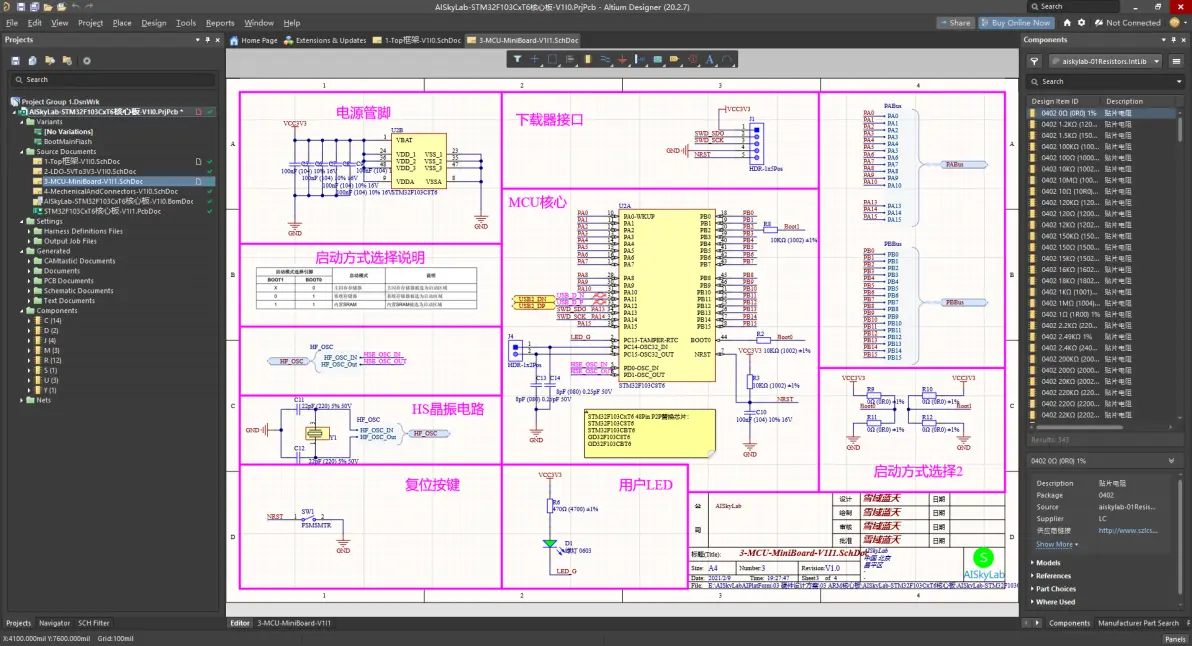The height and width of the screenshot is (646, 1192).
Task: Click the Share button
Action: coord(955,23)
